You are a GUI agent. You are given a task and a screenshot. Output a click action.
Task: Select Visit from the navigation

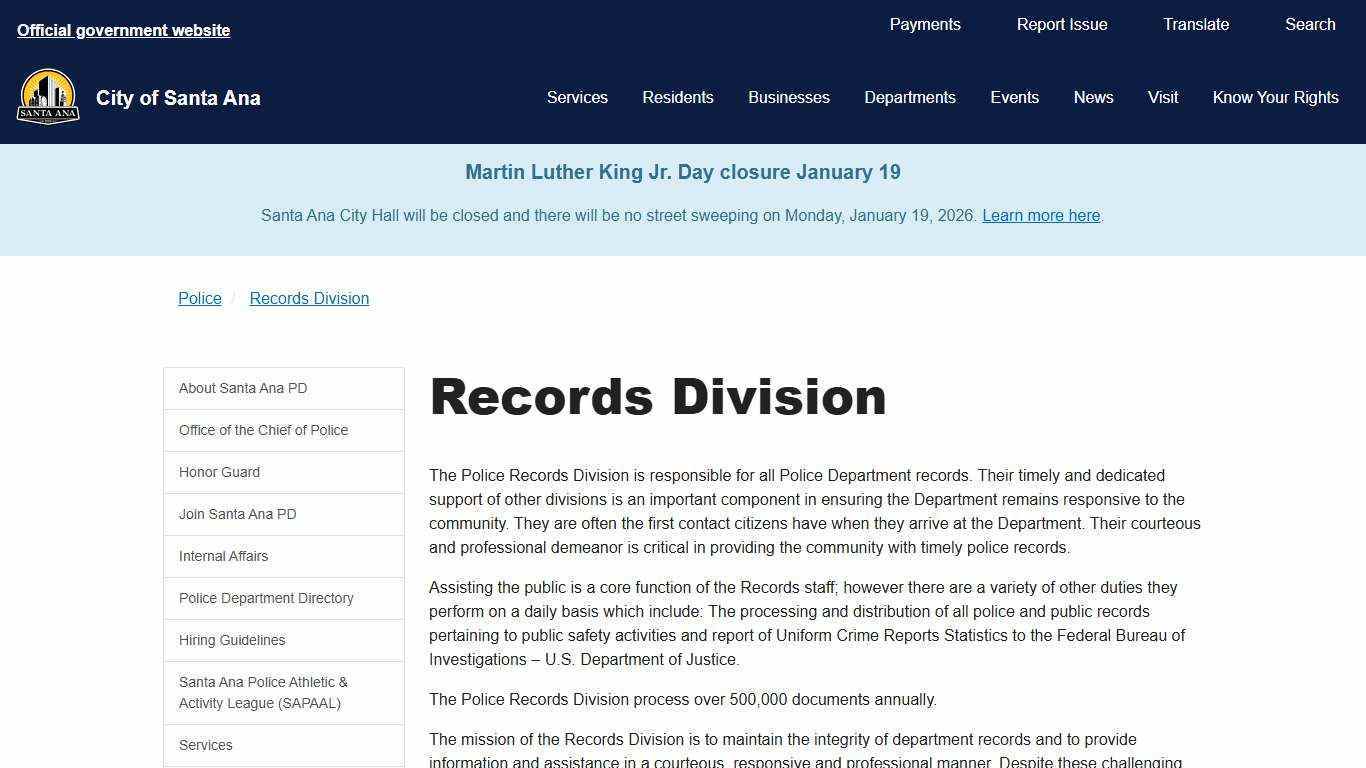pos(1163,97)
